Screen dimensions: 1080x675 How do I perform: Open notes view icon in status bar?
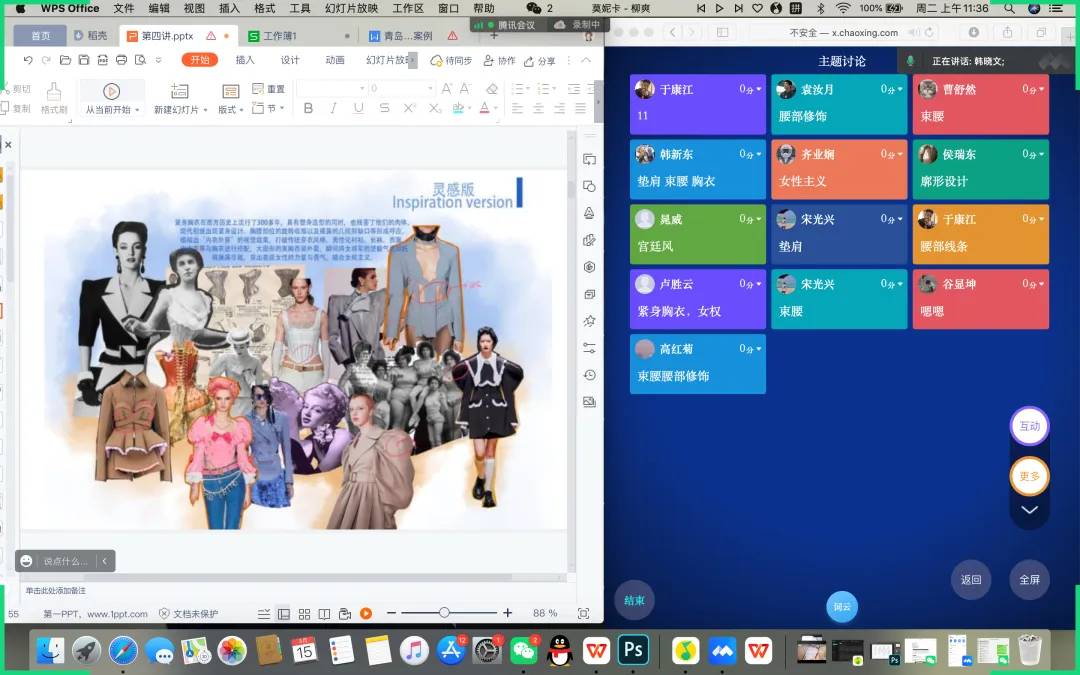264,614
